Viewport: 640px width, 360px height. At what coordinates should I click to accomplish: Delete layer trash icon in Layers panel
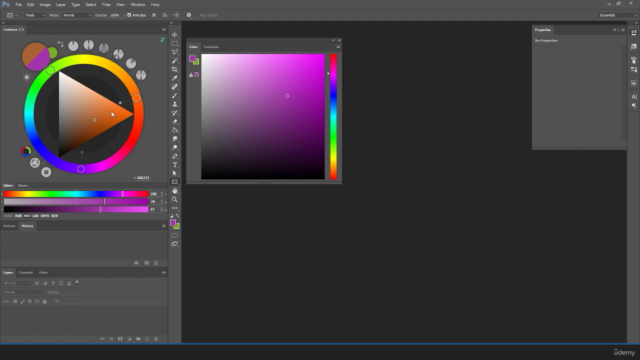pyautogui.click(x=156, y=339)
